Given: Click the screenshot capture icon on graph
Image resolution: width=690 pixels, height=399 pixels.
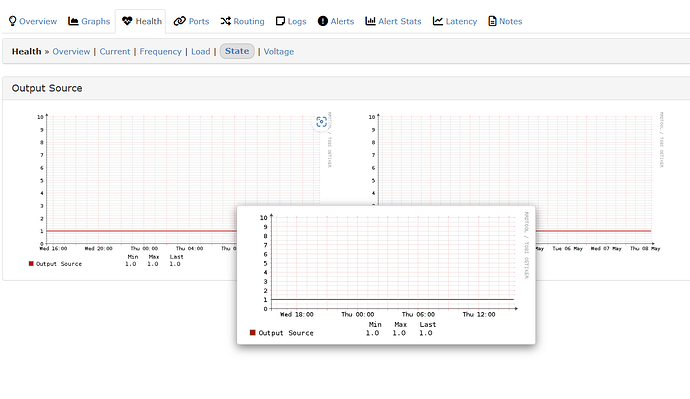Looking at the screenshot, I should (x=322, y=122).
